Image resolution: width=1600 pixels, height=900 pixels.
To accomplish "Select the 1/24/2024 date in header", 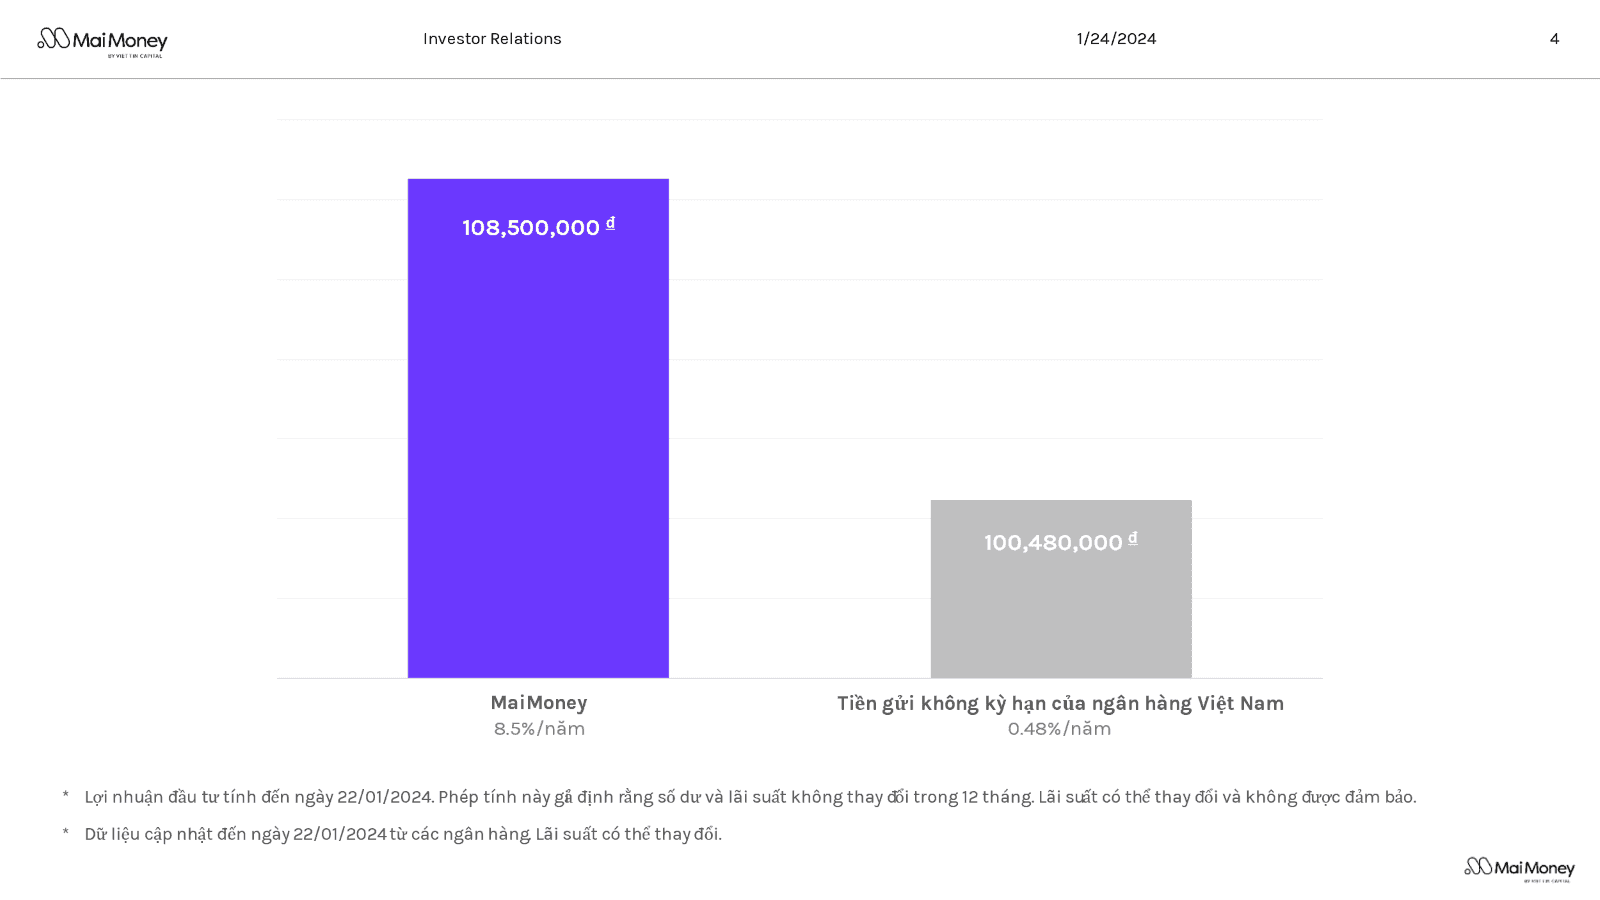I will (1116, 39).
